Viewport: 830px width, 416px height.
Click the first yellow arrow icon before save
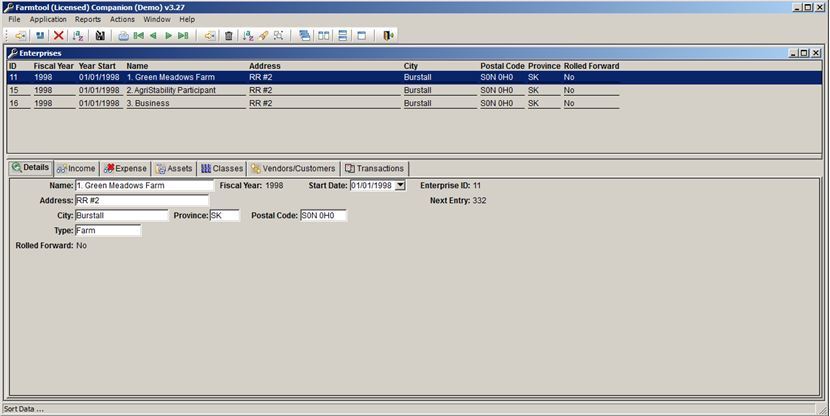[x=20, y=35]
